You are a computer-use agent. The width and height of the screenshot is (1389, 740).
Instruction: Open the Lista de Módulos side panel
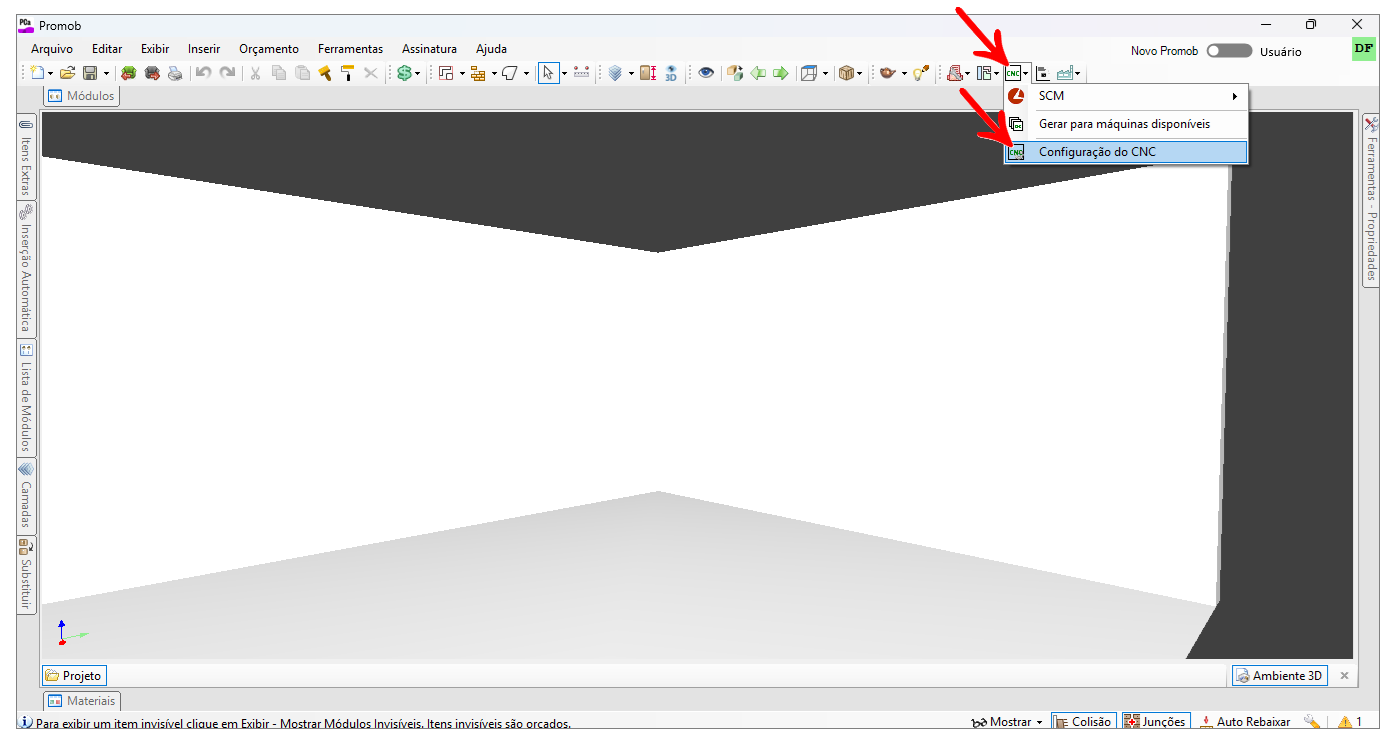[x=27, y=398]
